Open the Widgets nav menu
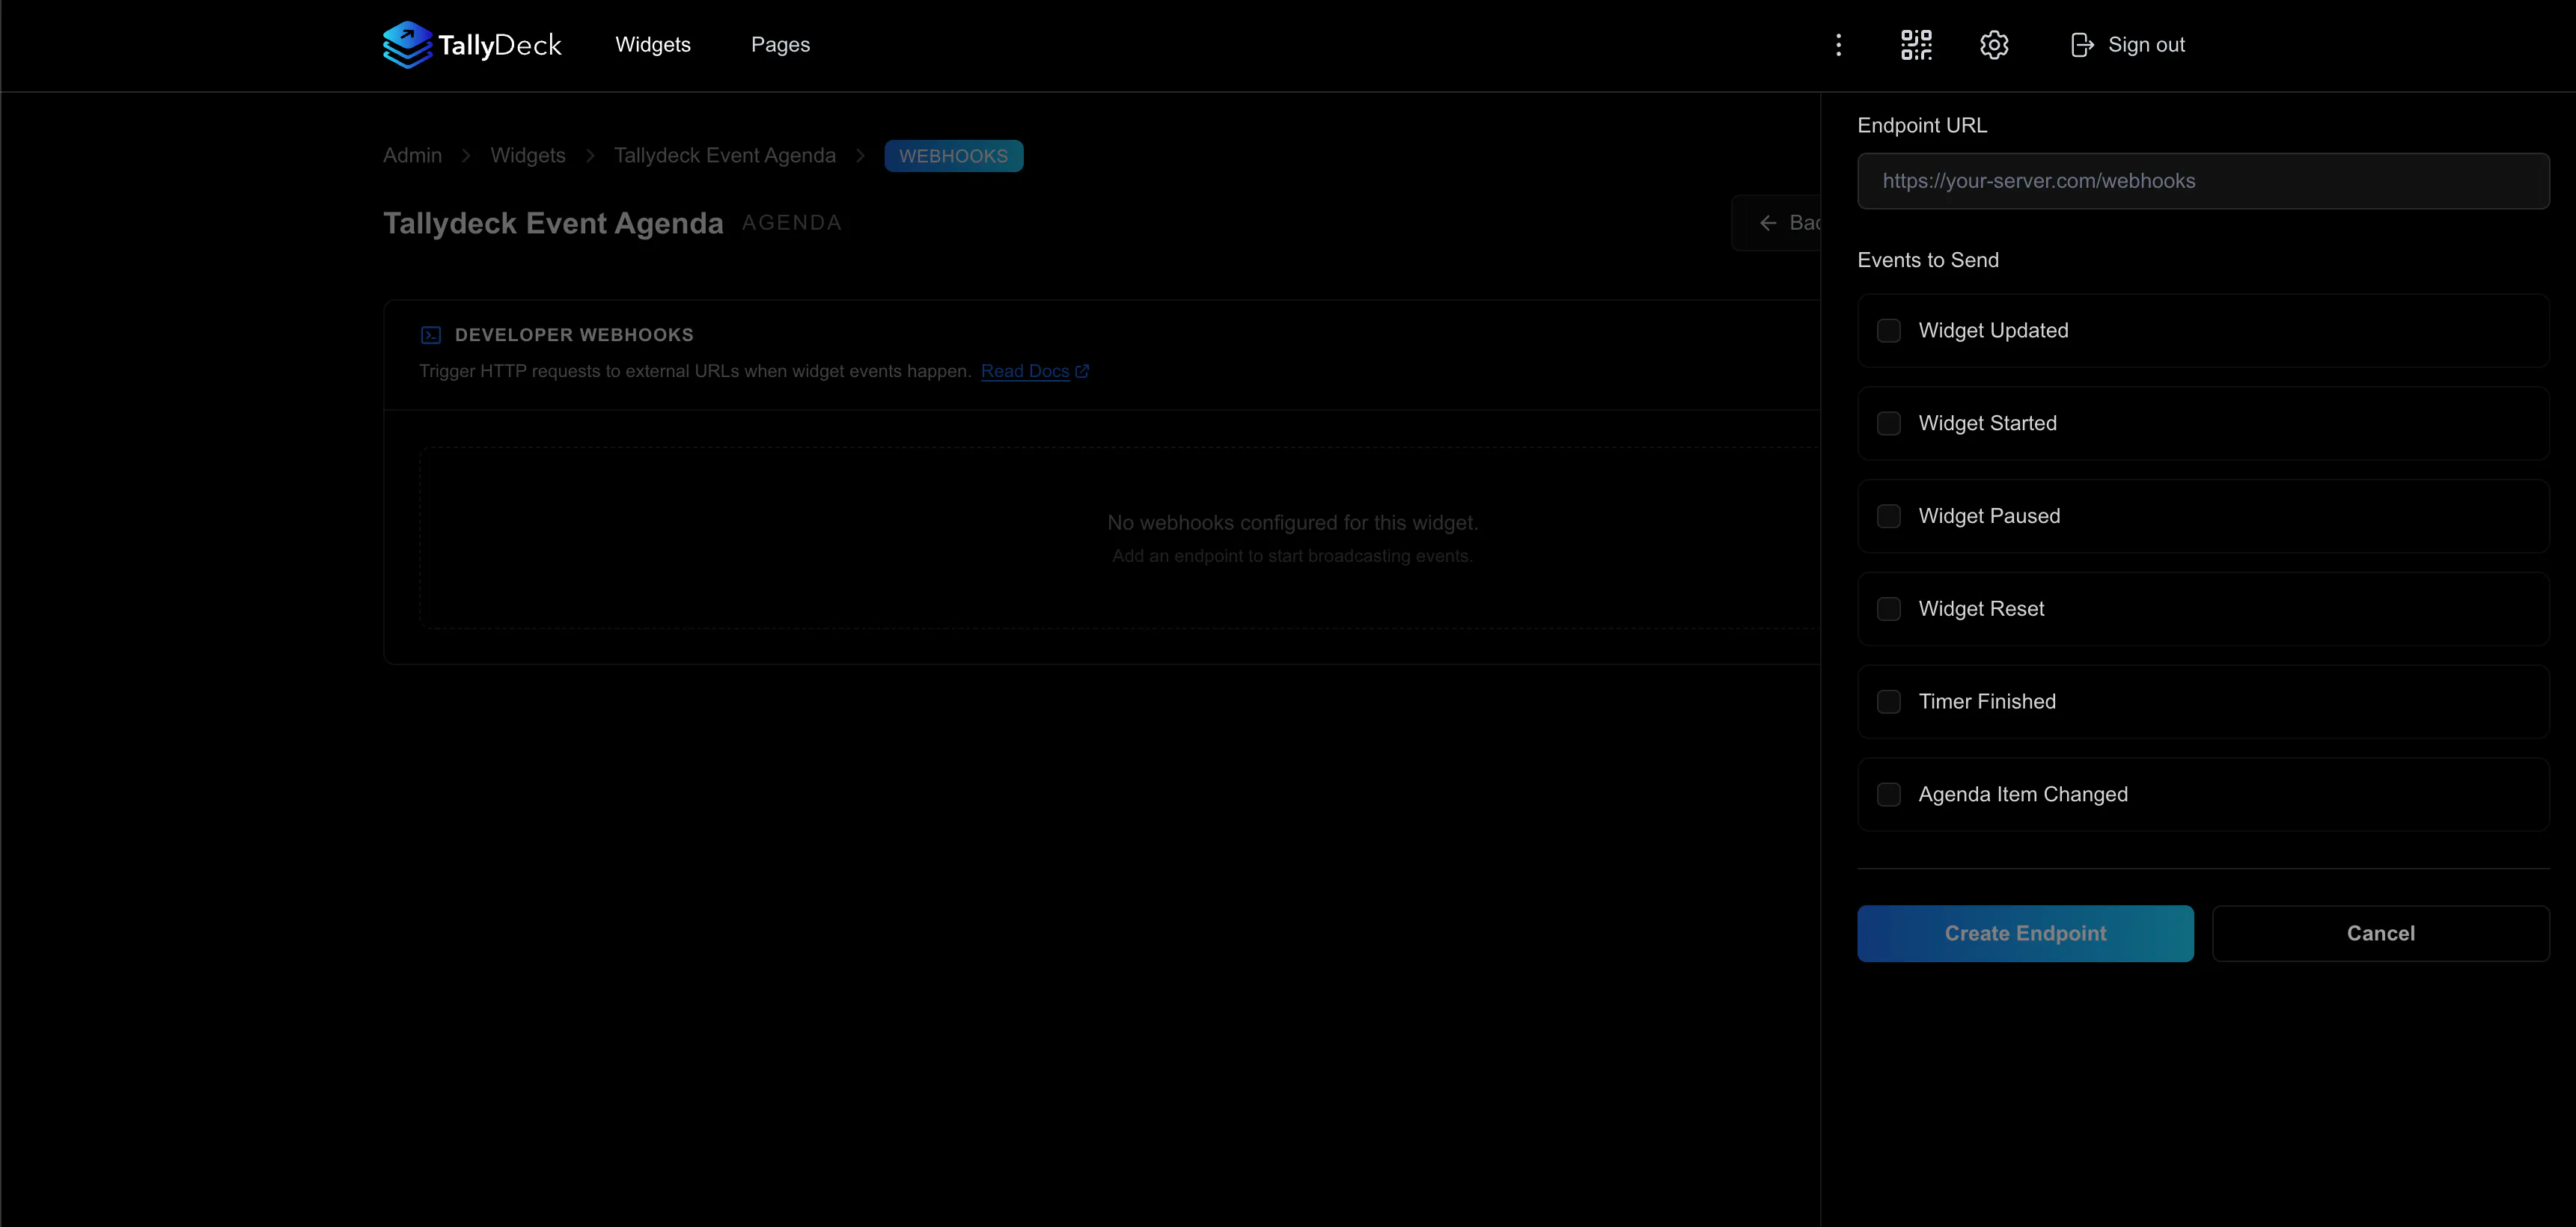Image resolution: width=2576 pixels, height=1227 pixels. coord(653,45)
